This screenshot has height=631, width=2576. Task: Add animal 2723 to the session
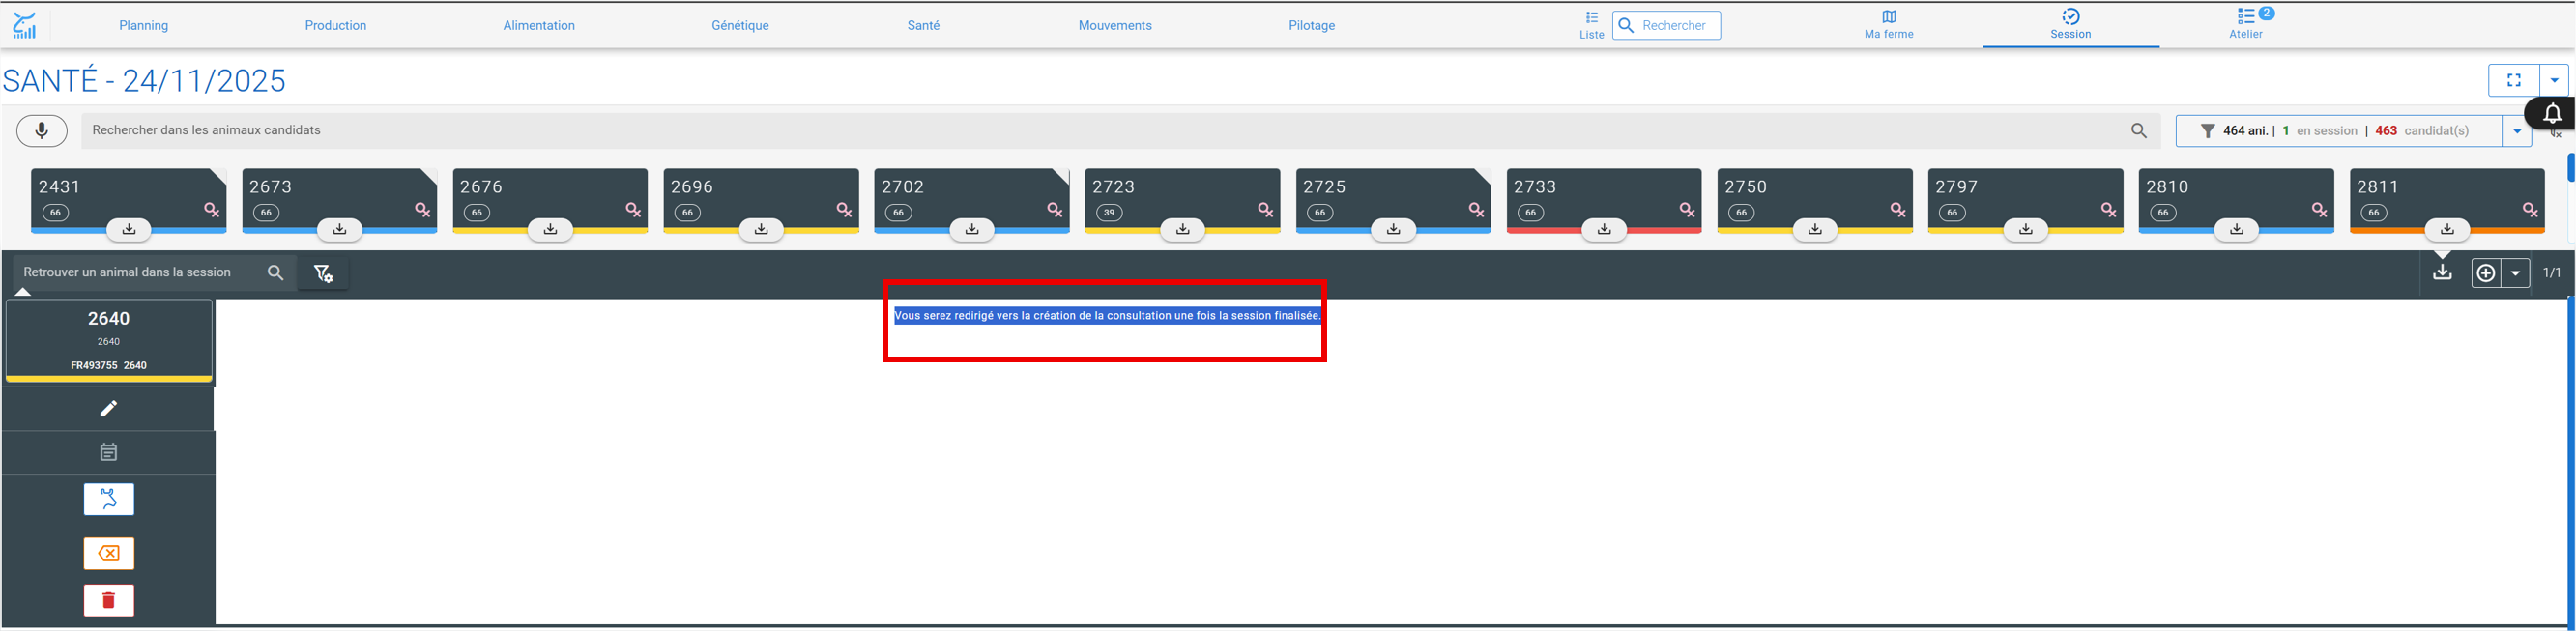(1183, 230)
